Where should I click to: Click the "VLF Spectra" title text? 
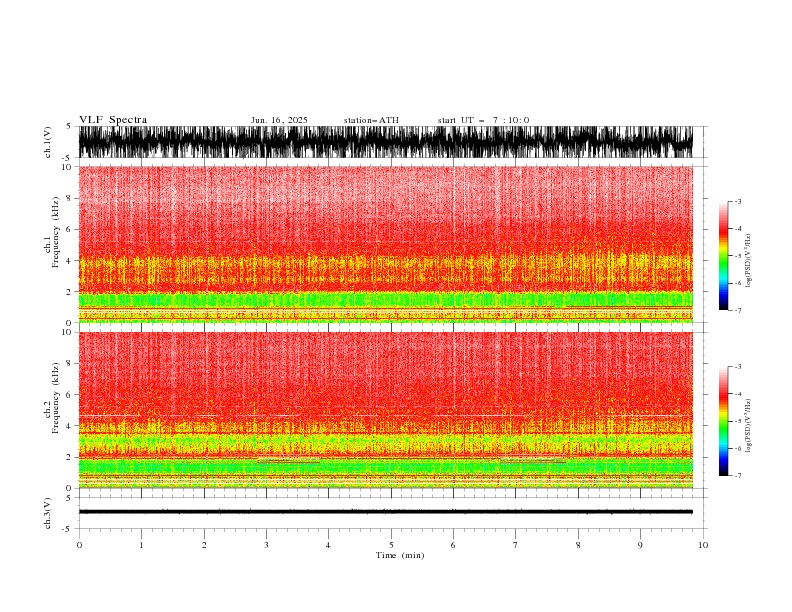113,120
